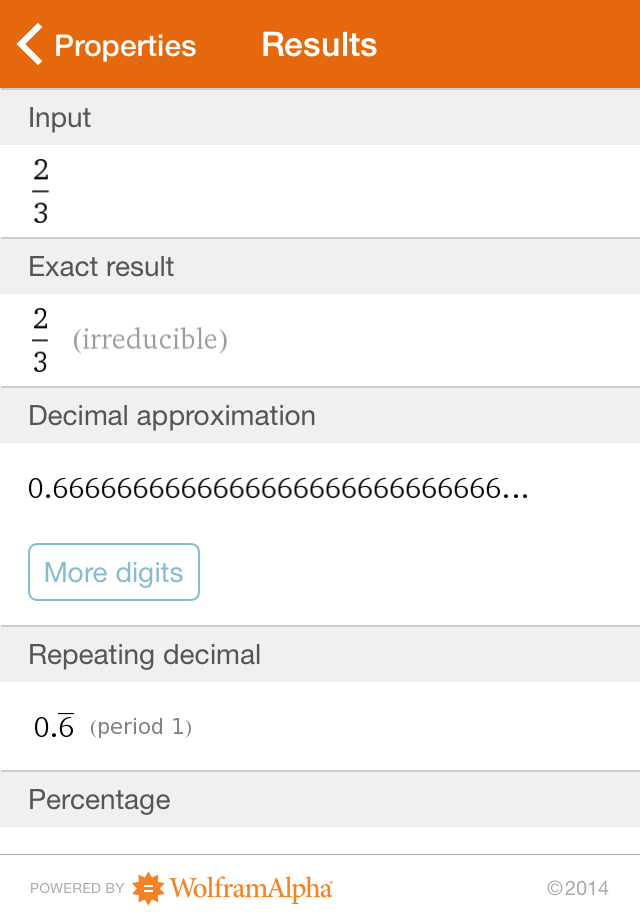Viewport: 640px width, 920px height.
Task: Tap the Properties navigation label
Action: (125, 45)
